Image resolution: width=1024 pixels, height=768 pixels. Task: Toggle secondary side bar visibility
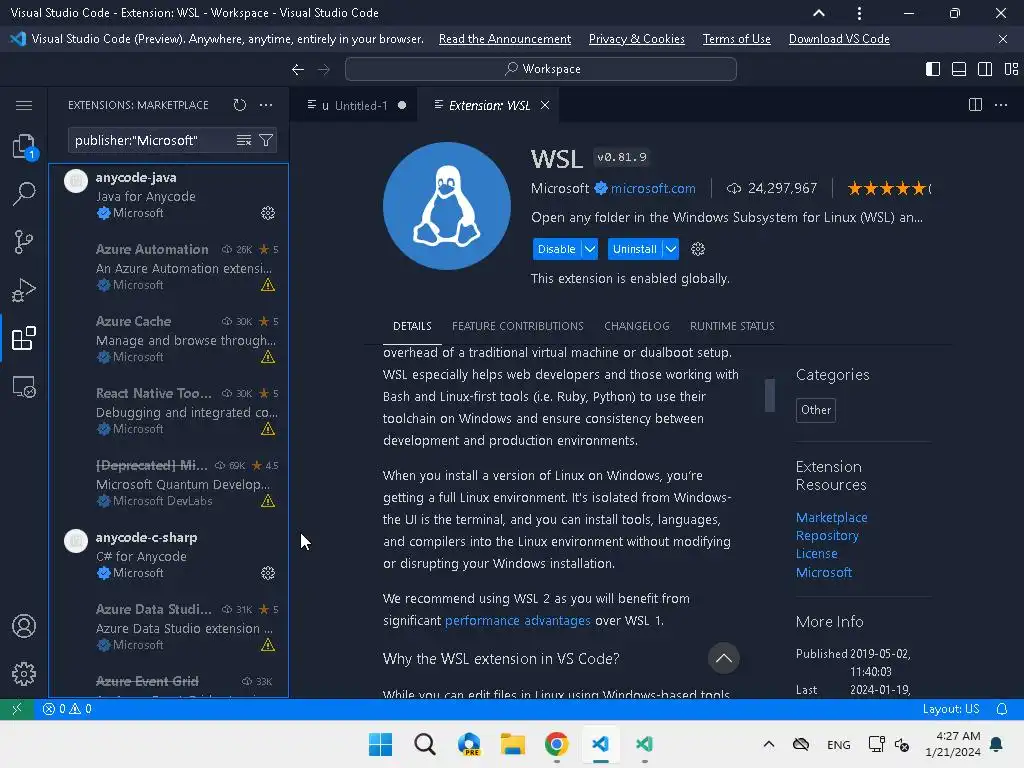985,69
